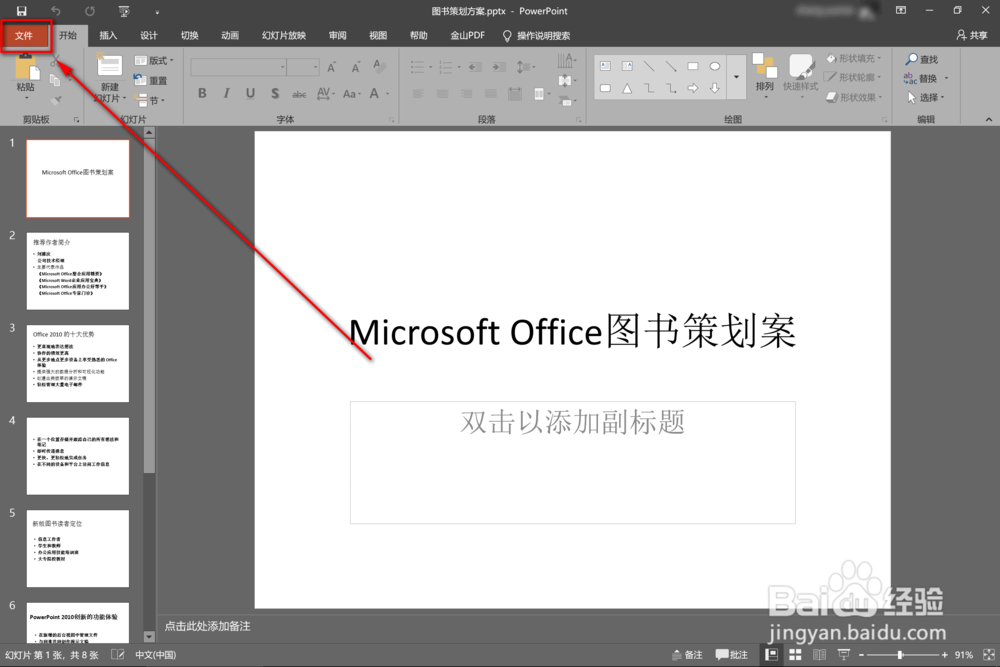Image resolution: width=1000 pixels, height=667 pixels.
Task: Select slide 2 thumbnail 推荐作者简介
Action: (78, 271)
